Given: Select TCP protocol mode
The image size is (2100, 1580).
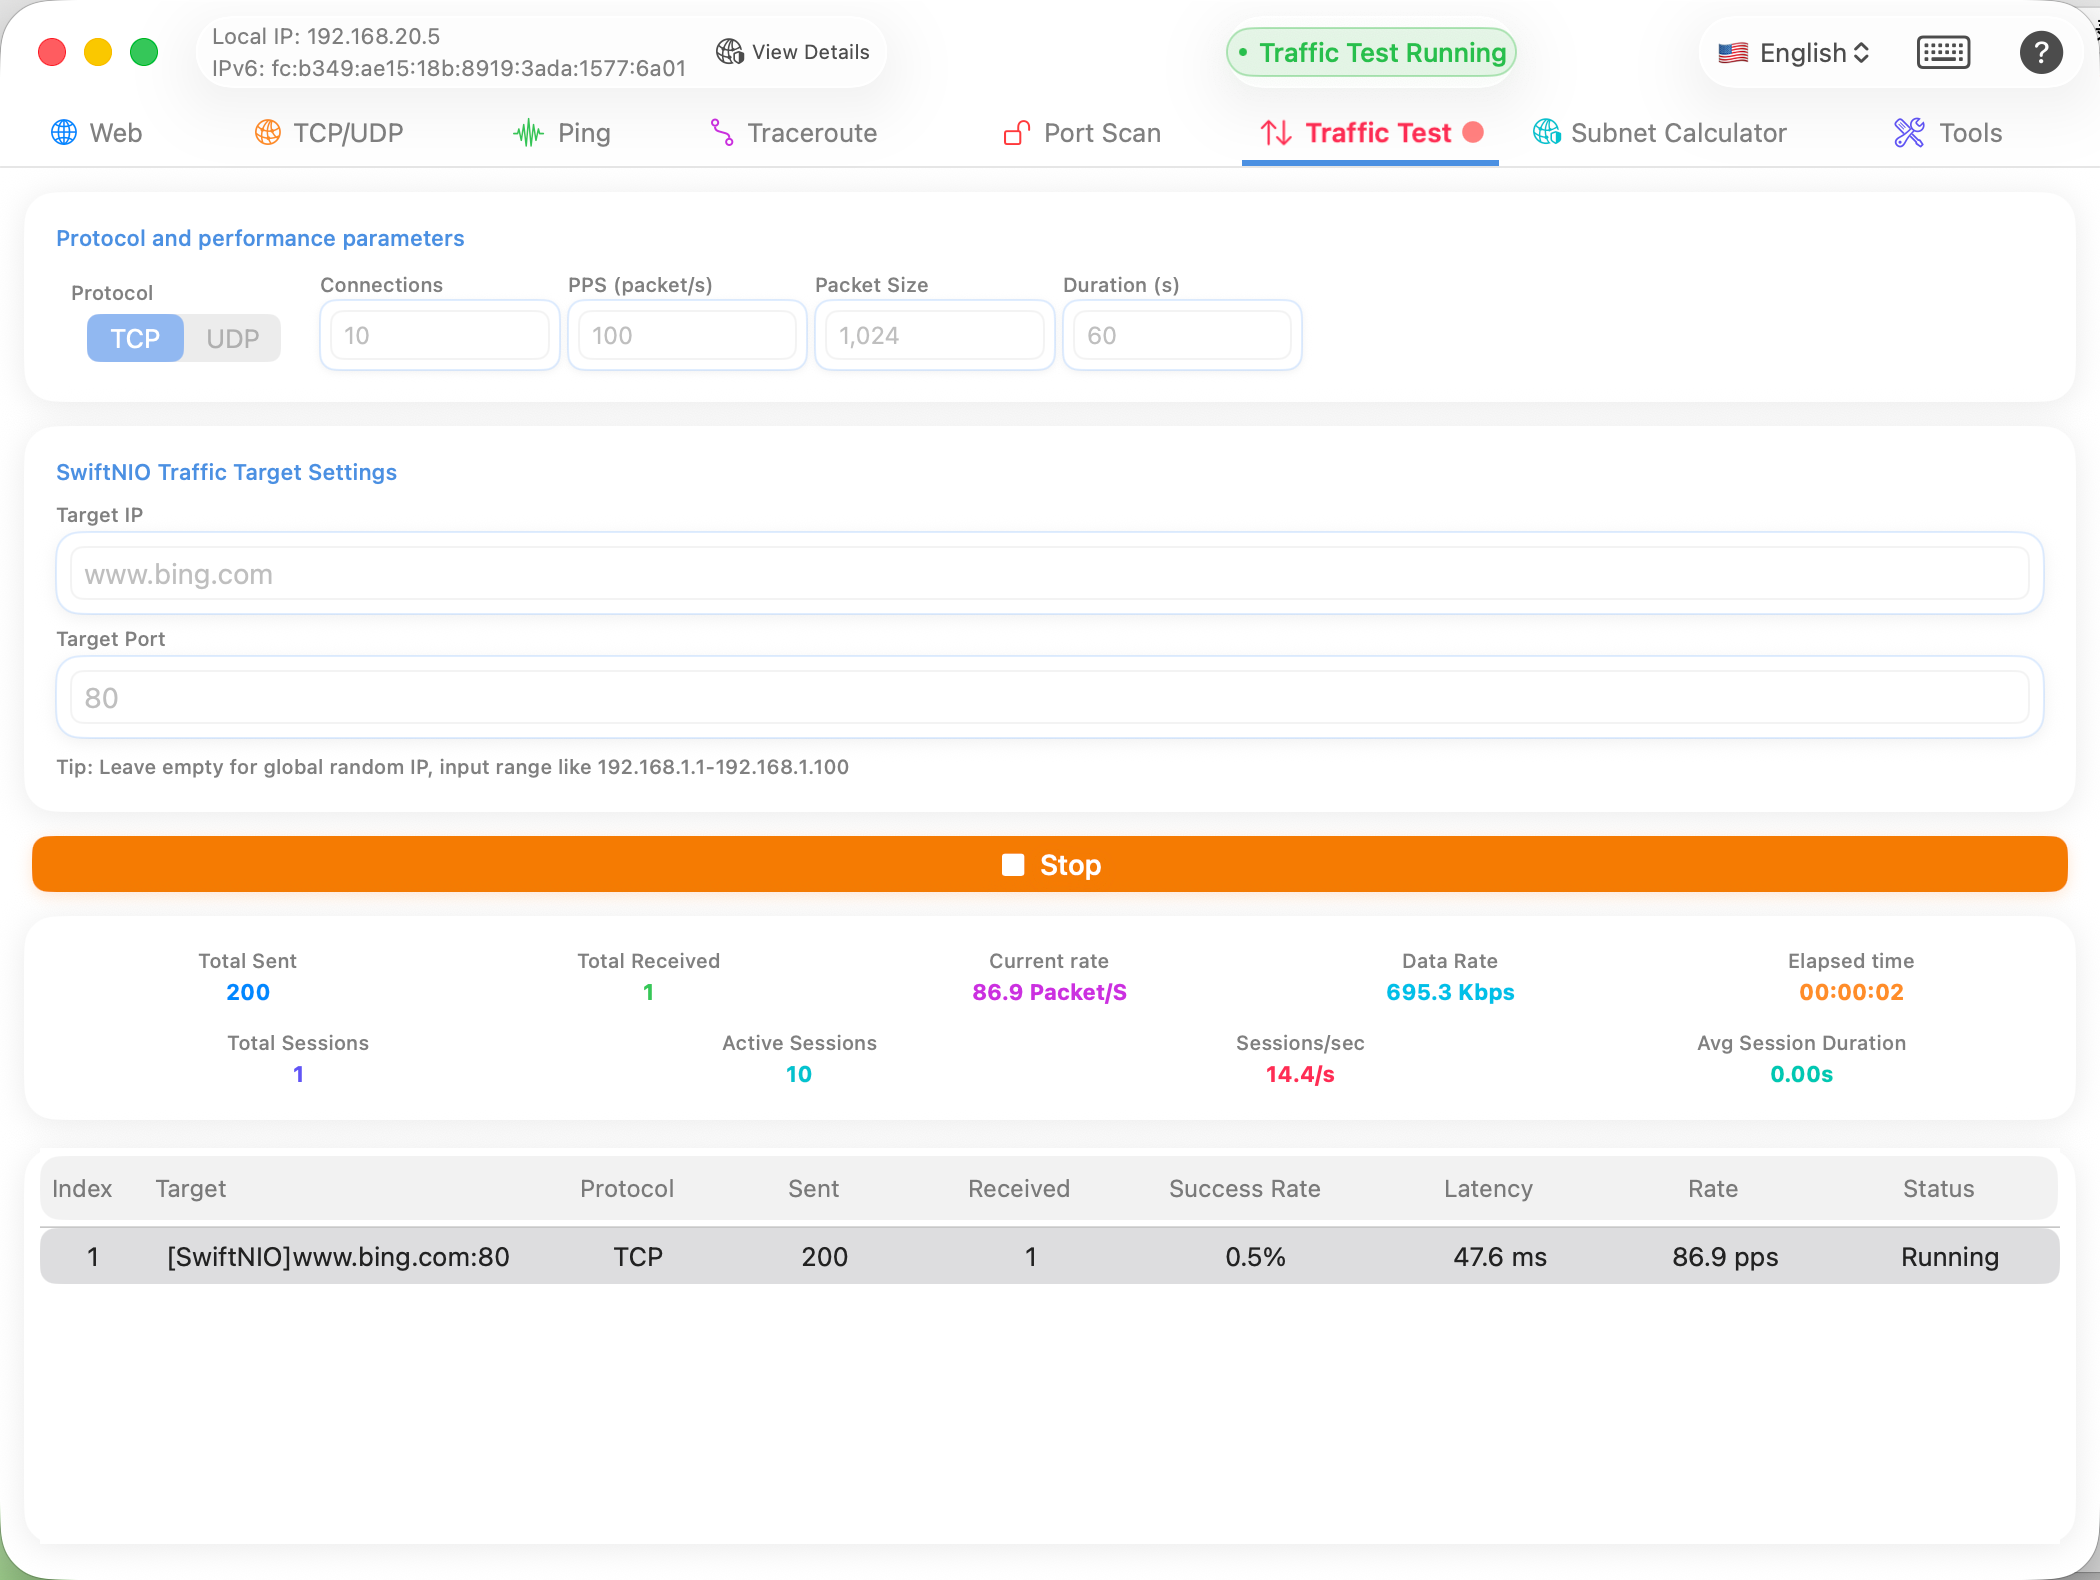Looking at the screenshot, I should 134,338.
